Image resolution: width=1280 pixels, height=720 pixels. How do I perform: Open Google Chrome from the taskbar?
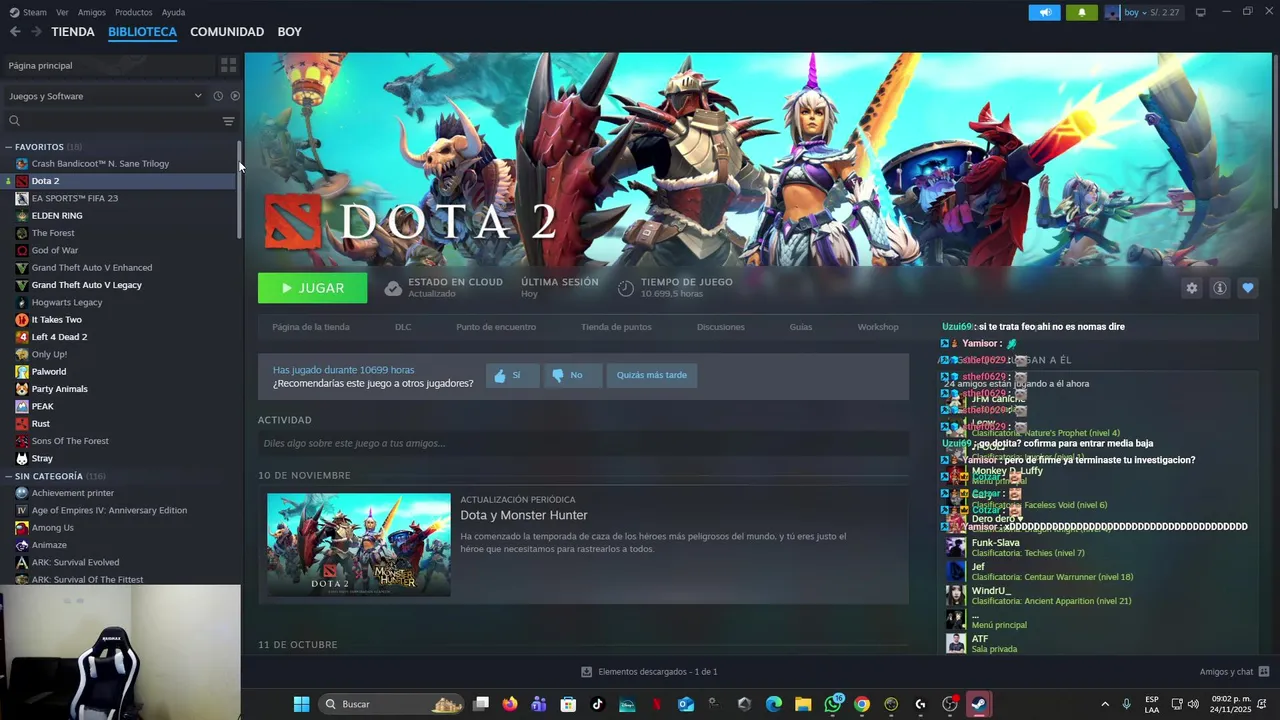[862, 704]
